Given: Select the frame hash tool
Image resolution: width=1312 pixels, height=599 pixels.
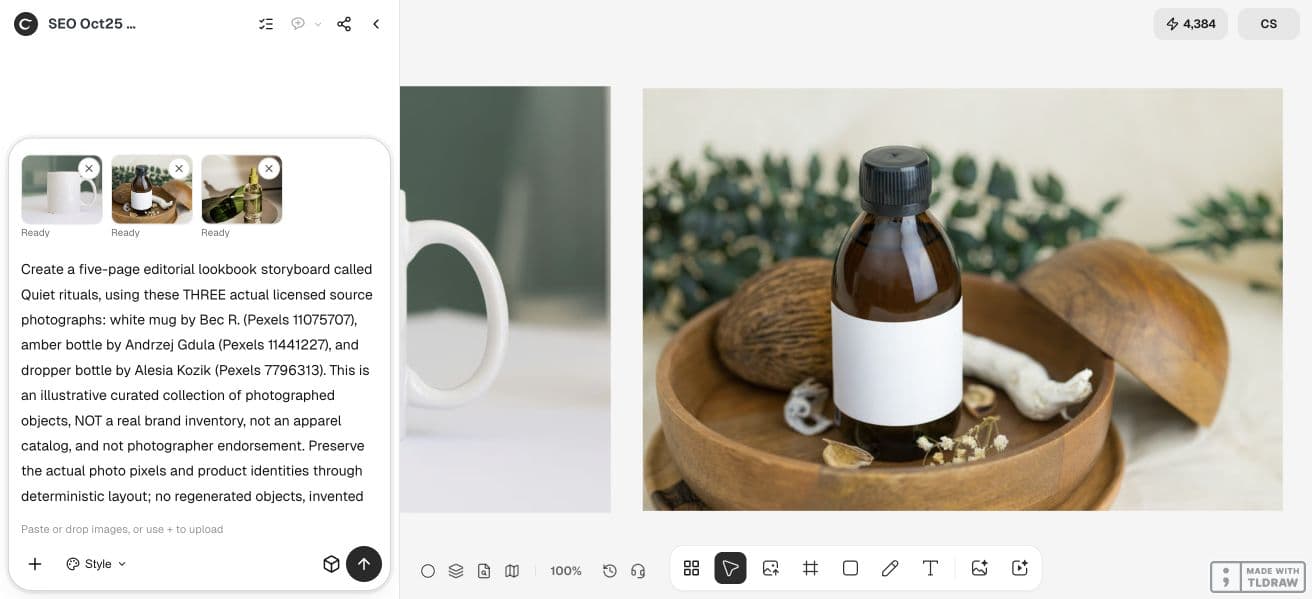Looking at the screenshot, I should [810, 568].
